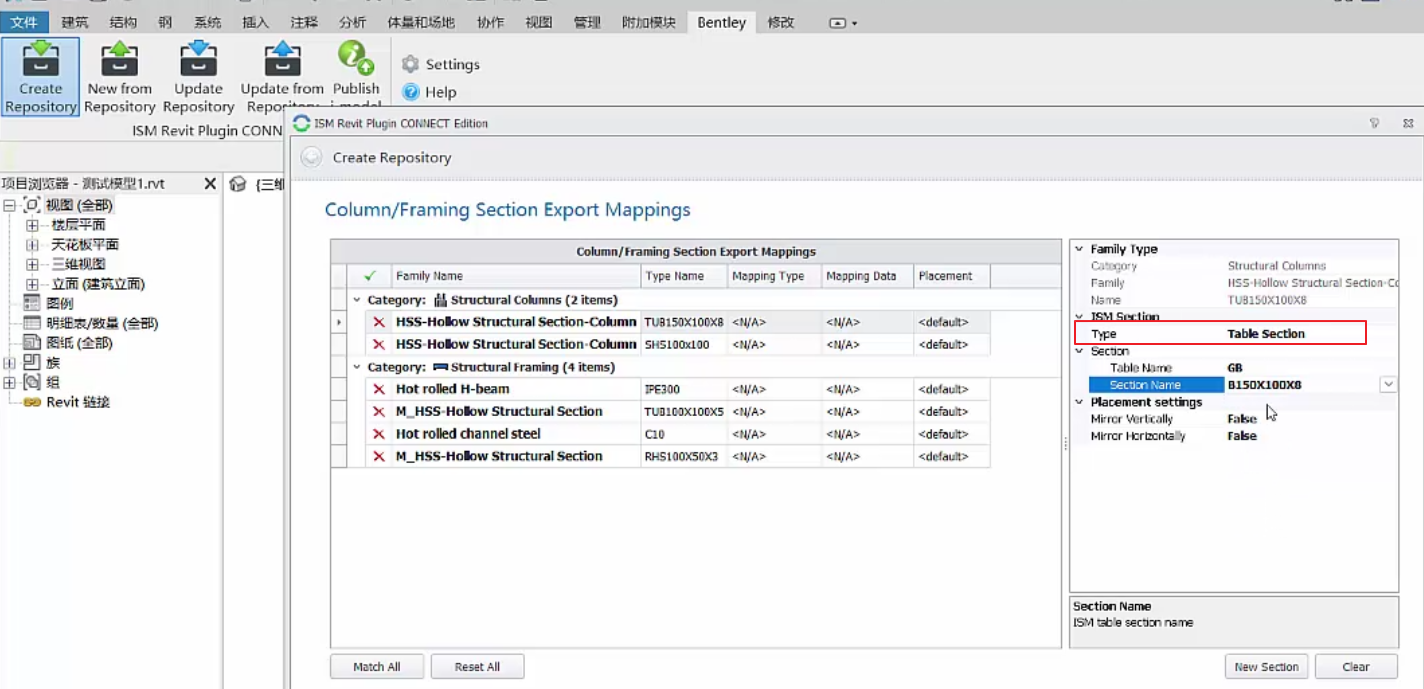Open the Bentley Settings gear
Image resolution: width=1424 pixels, height=689 pixels.
click(x=410, y=64)
